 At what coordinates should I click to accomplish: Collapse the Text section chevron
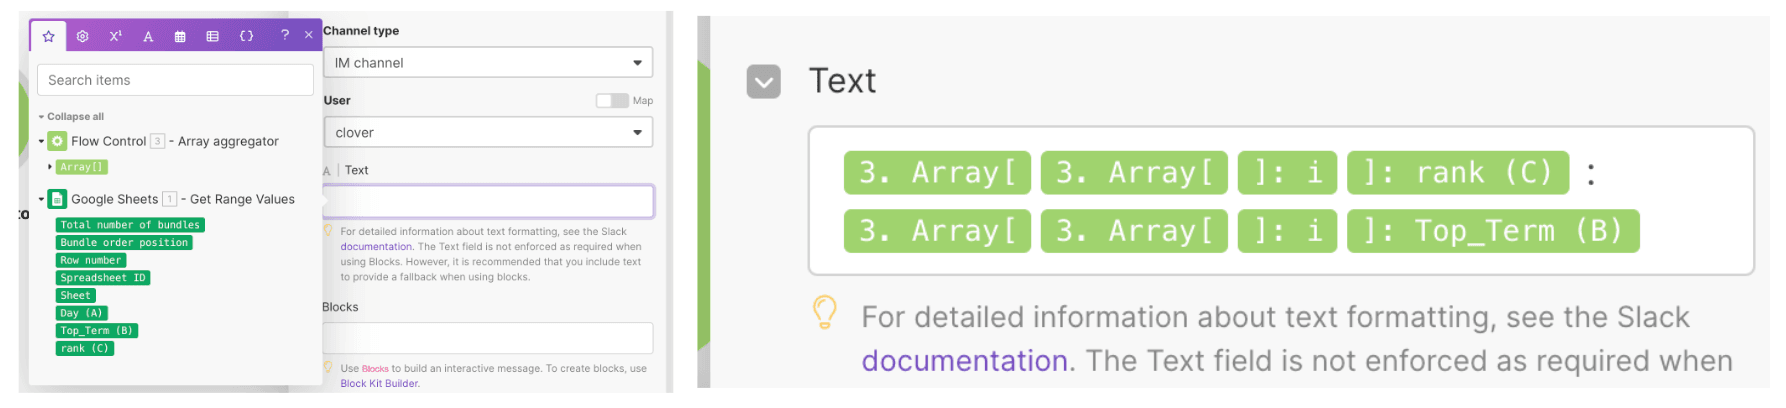[x=764, y=81]
